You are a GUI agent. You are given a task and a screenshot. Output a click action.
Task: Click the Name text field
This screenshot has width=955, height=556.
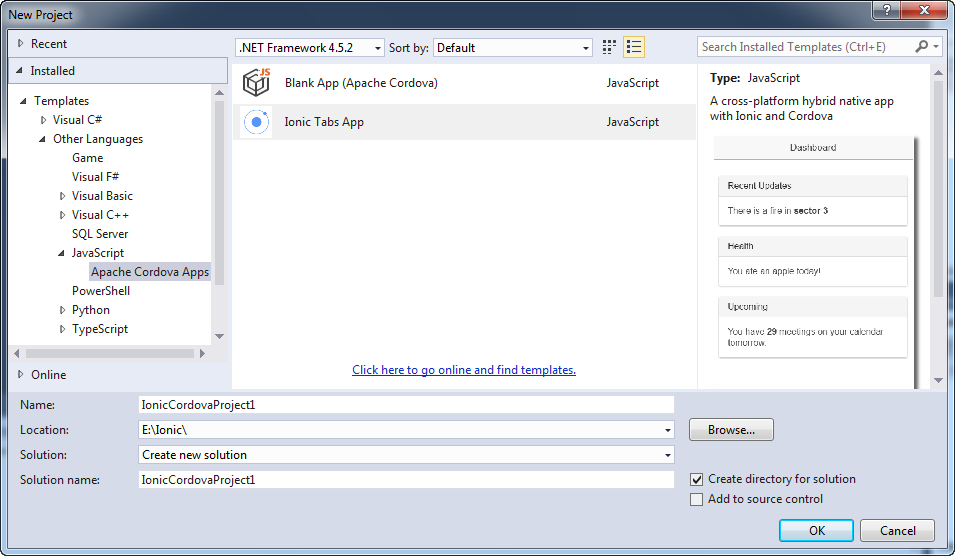[406, 405]
